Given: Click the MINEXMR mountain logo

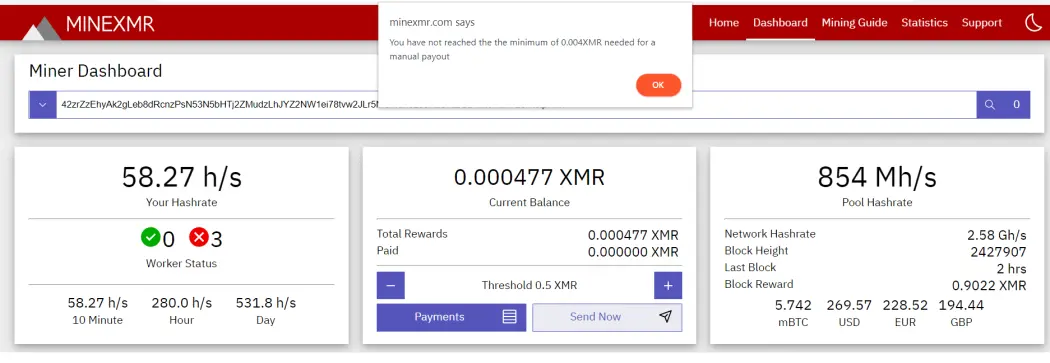Looking at the screenshot, I should 42,28.
